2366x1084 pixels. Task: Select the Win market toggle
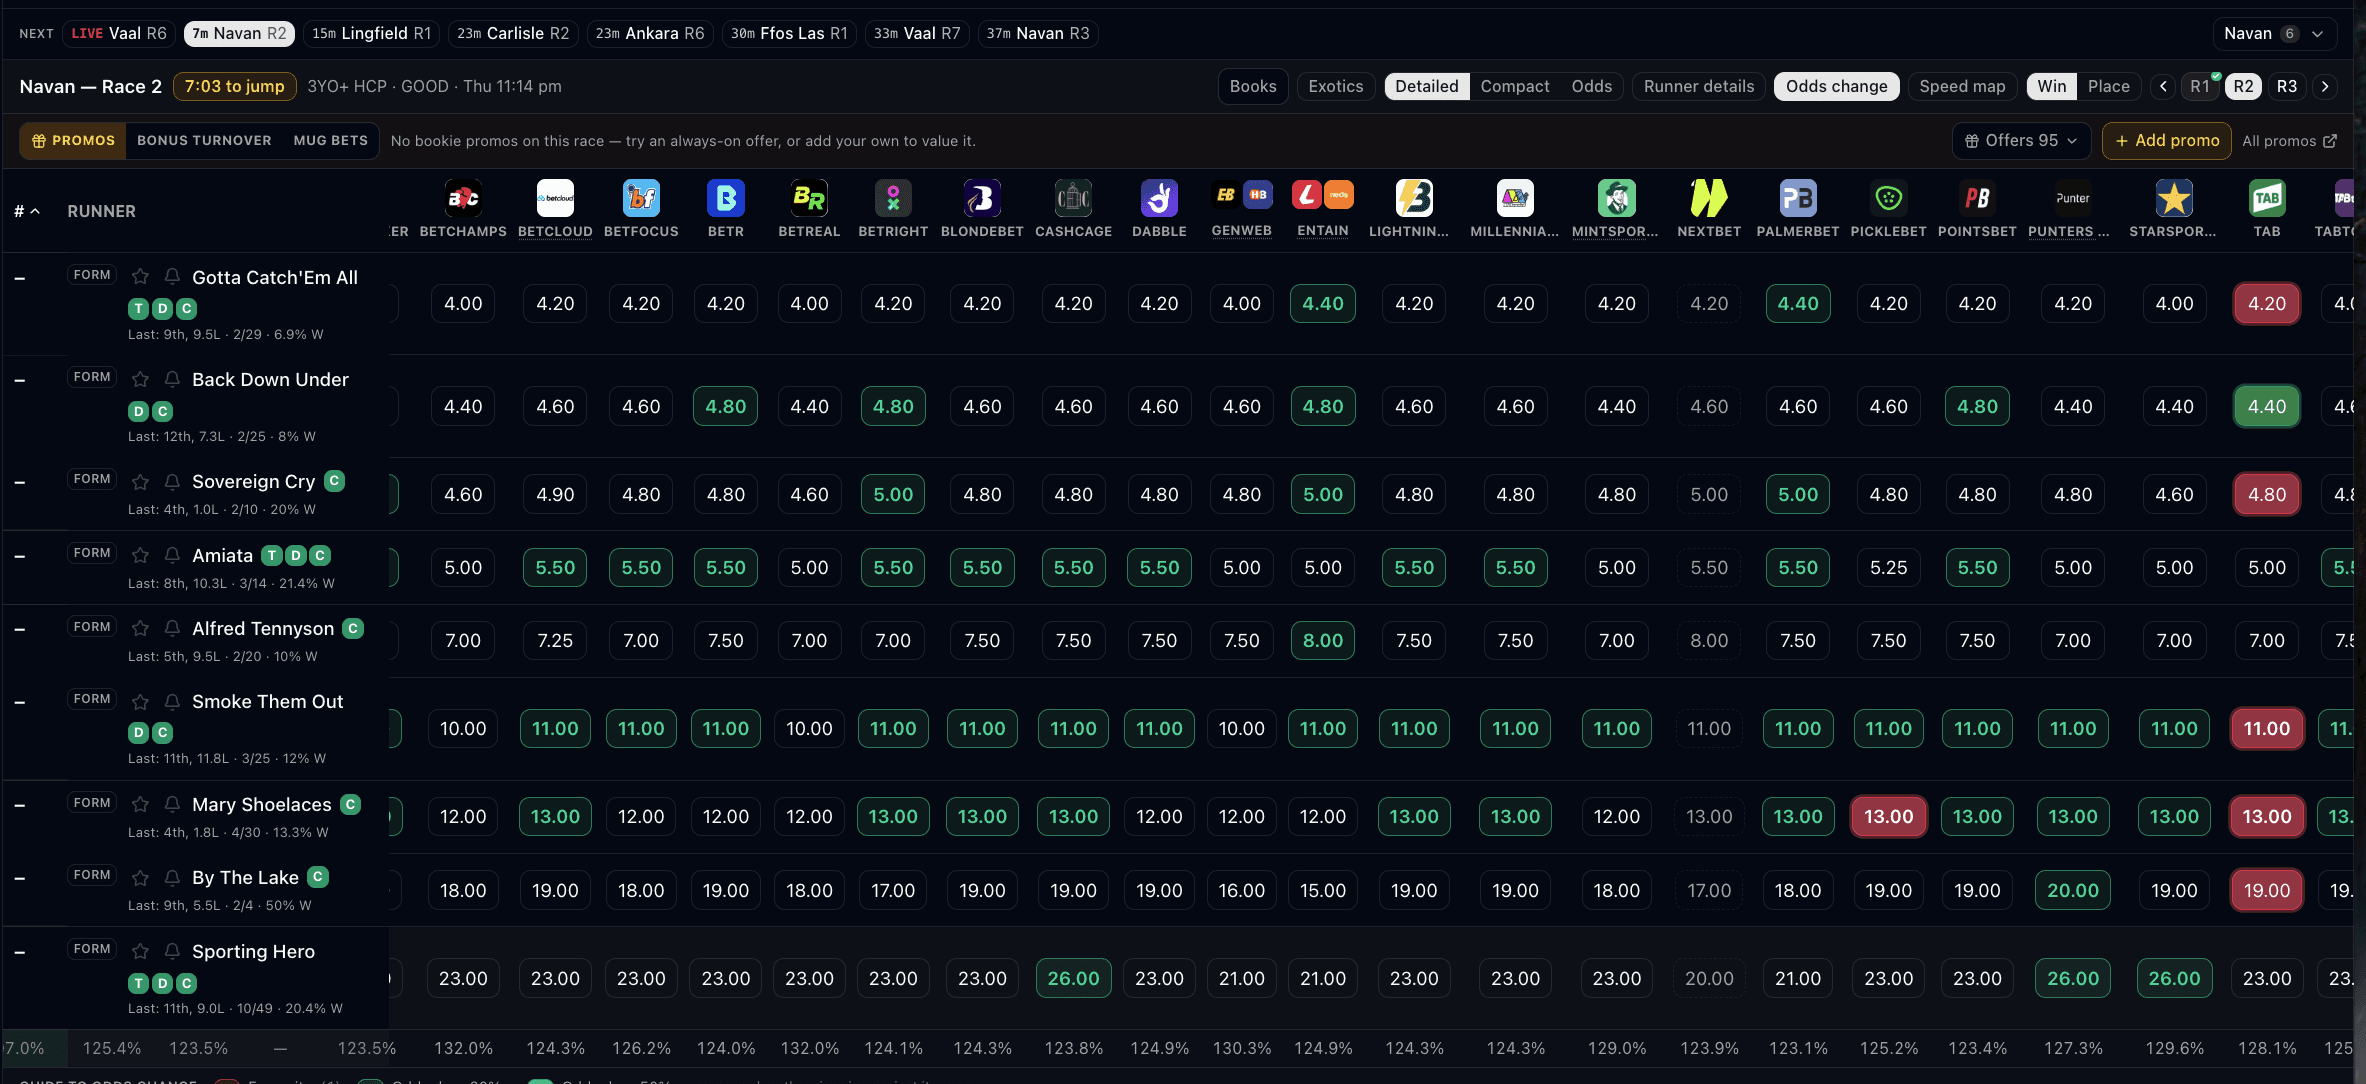(x=2052, y=86)
